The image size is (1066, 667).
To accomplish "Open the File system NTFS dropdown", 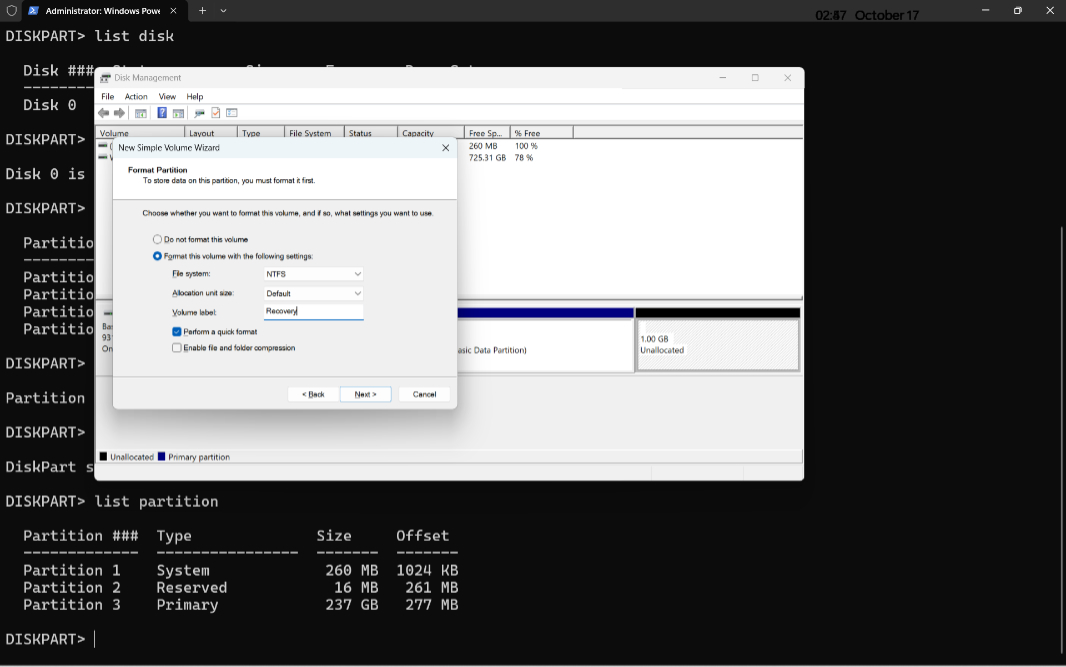I will click(x=313, y=274).
